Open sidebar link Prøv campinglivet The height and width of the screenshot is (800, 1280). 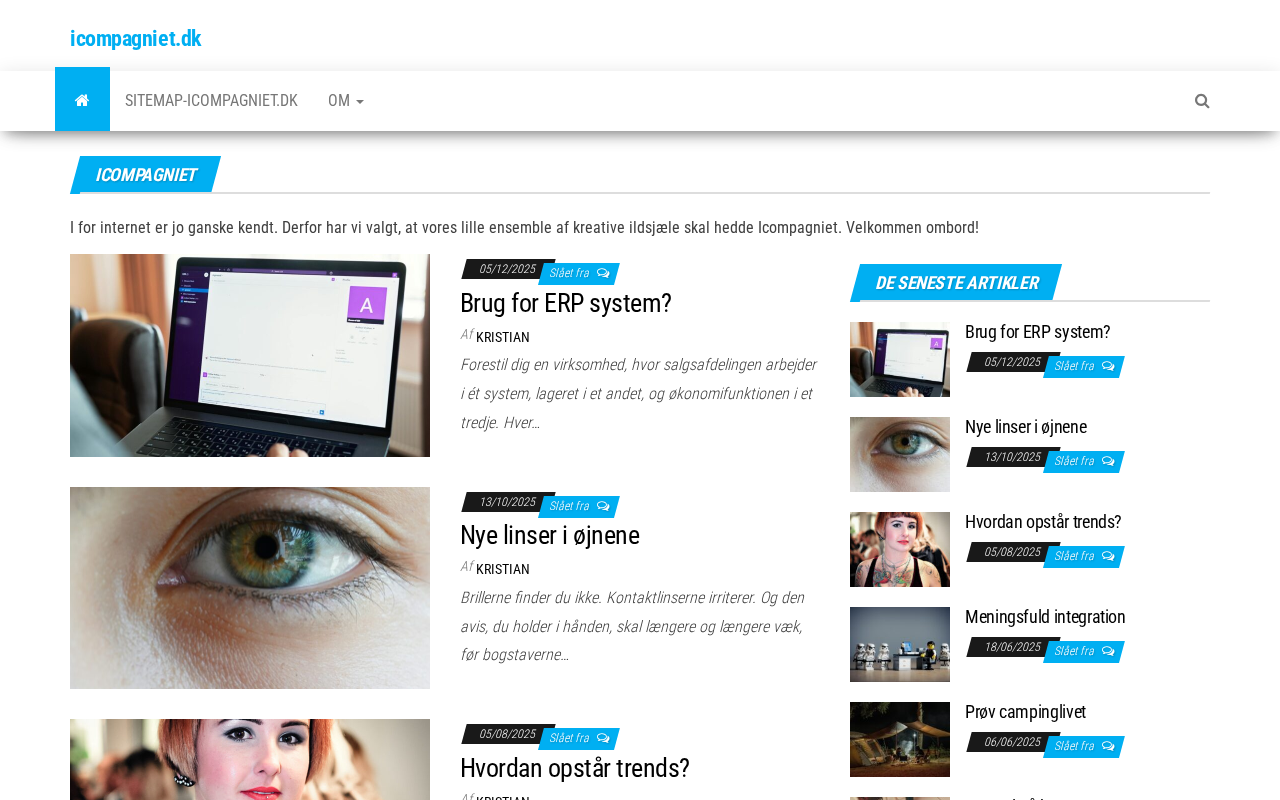click(1026, 712)
